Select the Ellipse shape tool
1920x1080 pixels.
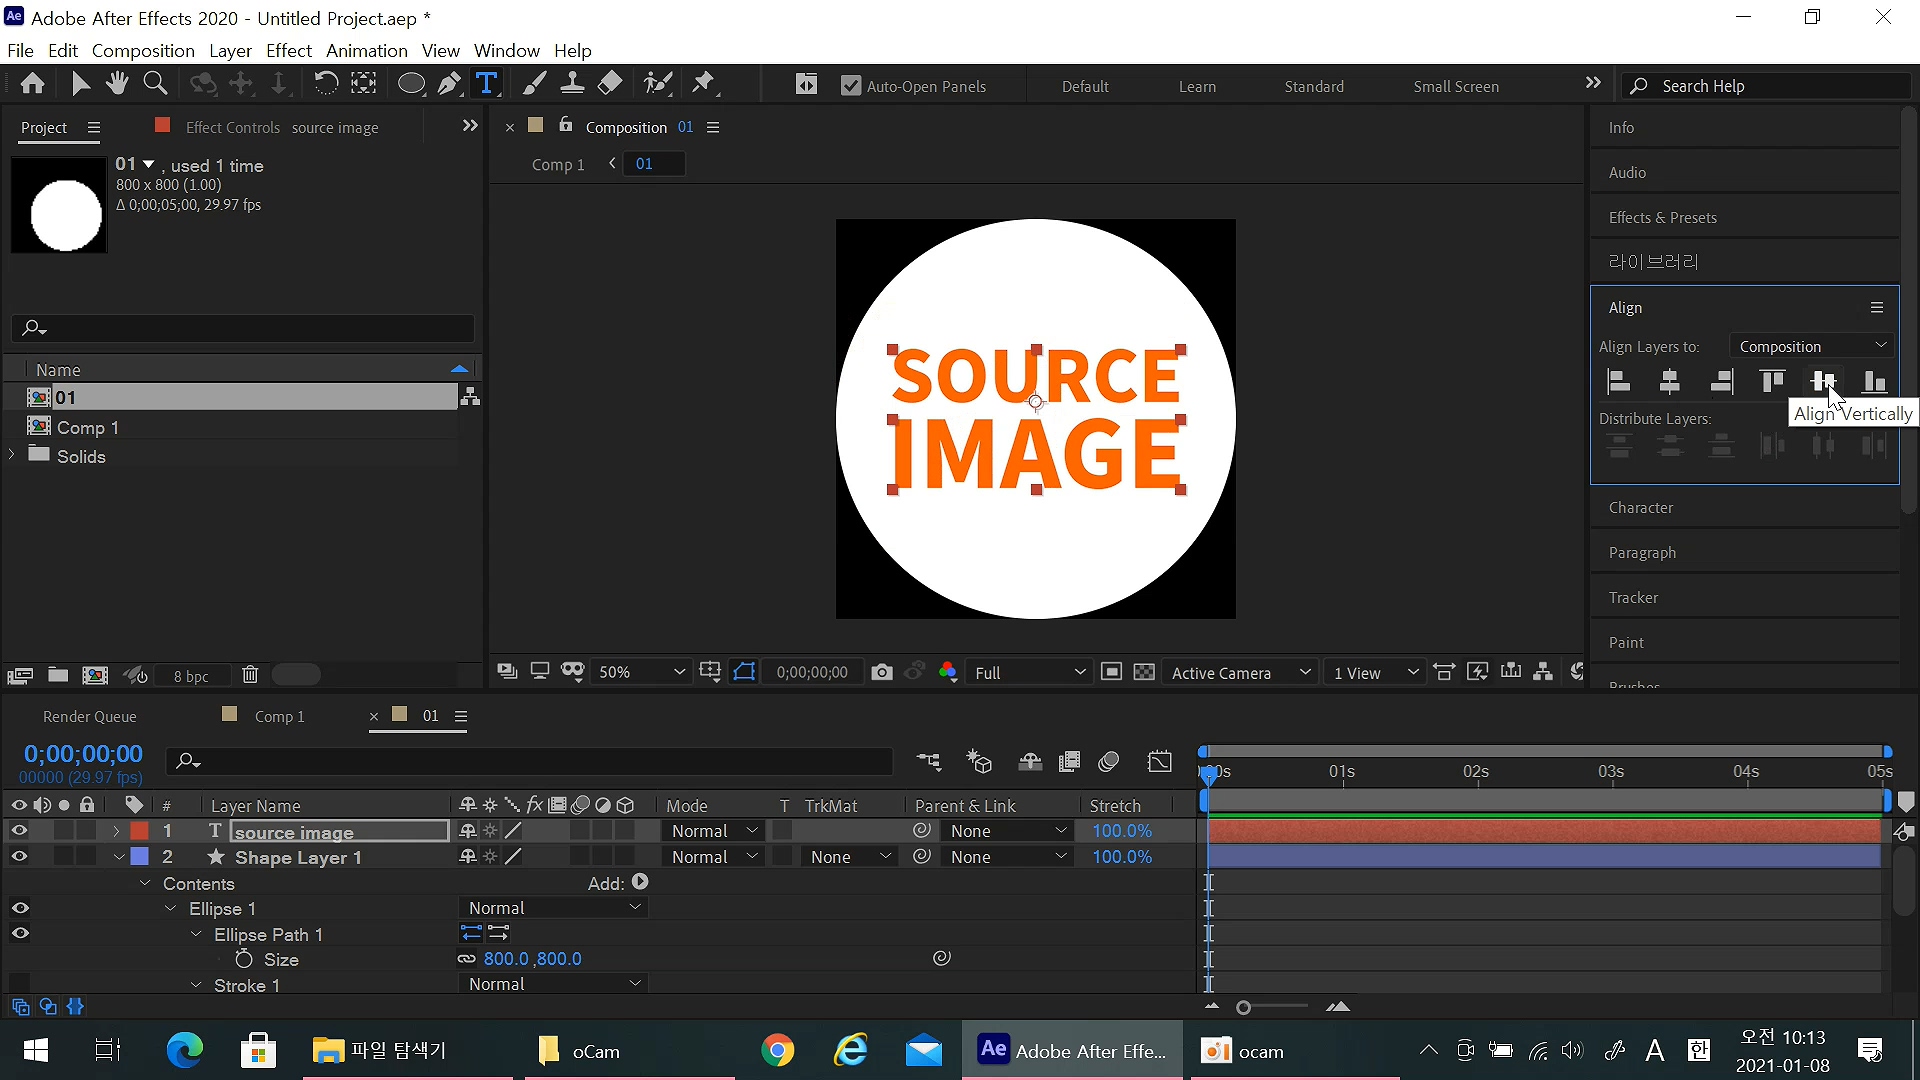pyautogui.click(x=410, y=84)
